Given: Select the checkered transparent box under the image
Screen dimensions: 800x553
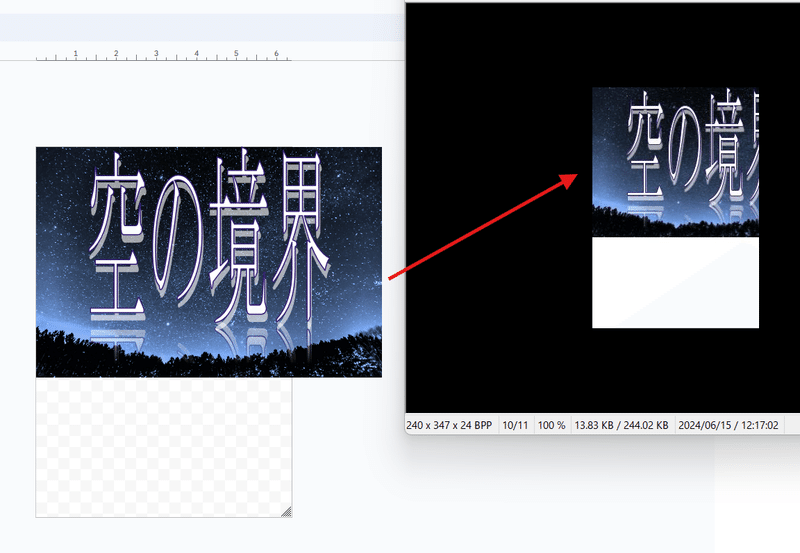Looking at the screenshot, I should click(x=164, y=447).
